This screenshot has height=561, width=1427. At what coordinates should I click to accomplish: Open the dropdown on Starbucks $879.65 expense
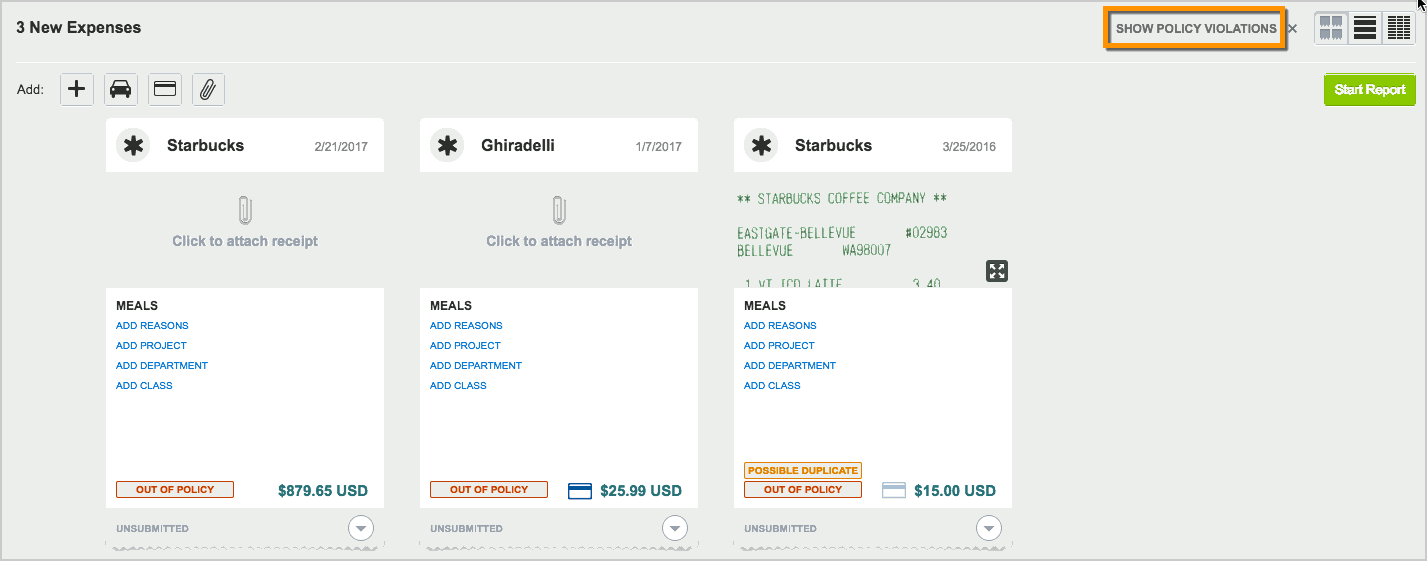point(361,528)
